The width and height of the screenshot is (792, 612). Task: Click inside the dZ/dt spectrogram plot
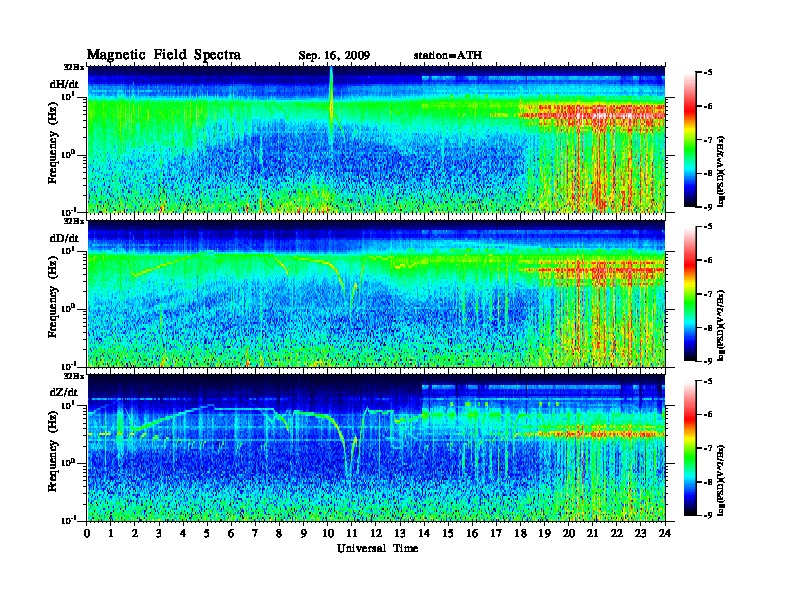[x=376, y=448]
